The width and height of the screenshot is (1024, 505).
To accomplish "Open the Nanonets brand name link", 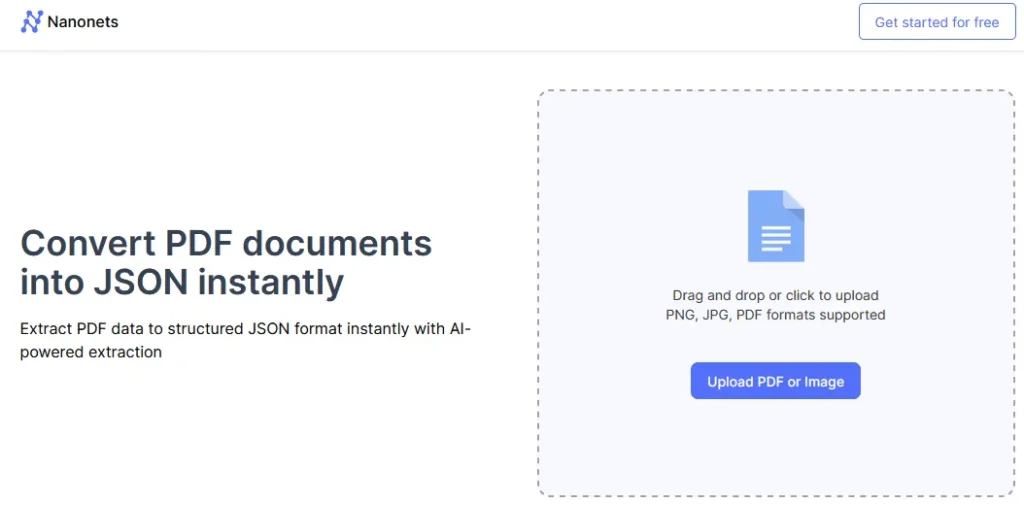I will [83, 22].
